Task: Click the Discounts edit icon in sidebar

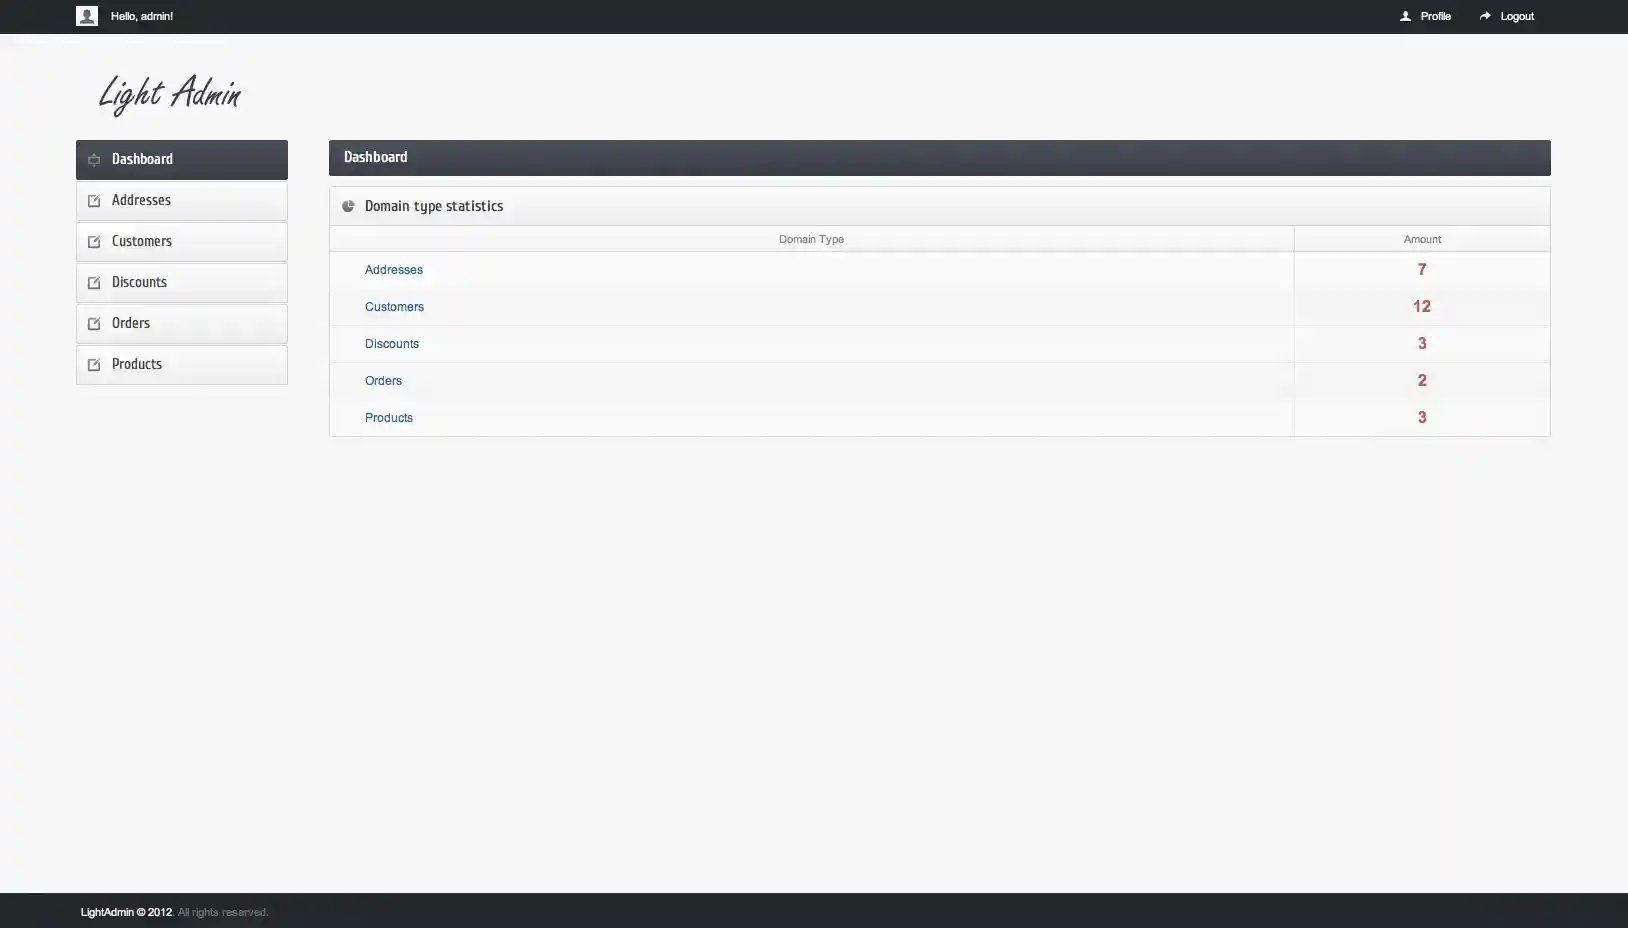Action: [93, 283]
